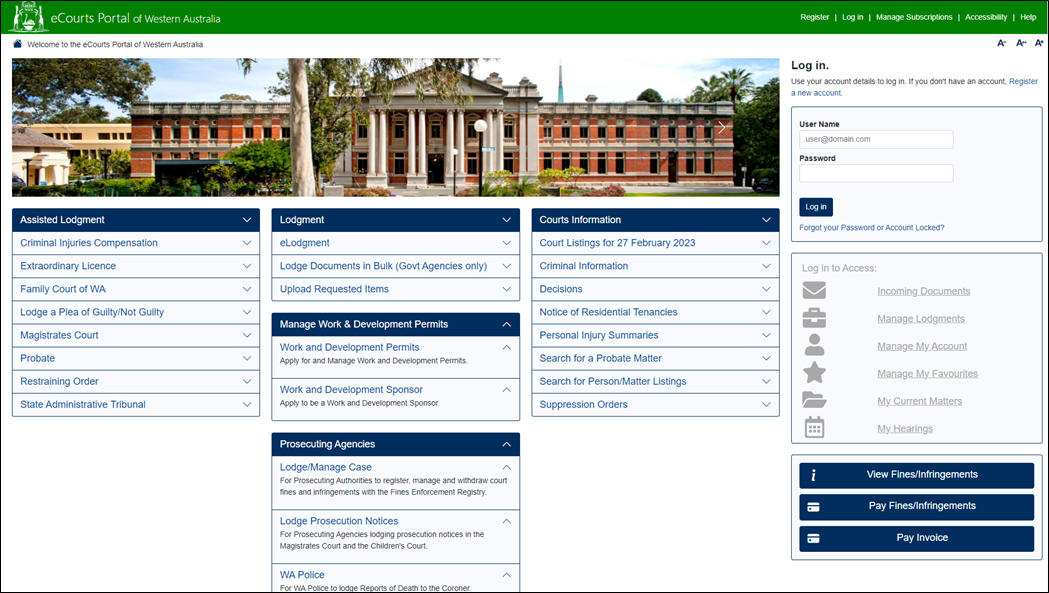Screen dimensions: 1049x593
Task: Expand the Criminal Injuries Compensation section
Action: pos(136,243)
